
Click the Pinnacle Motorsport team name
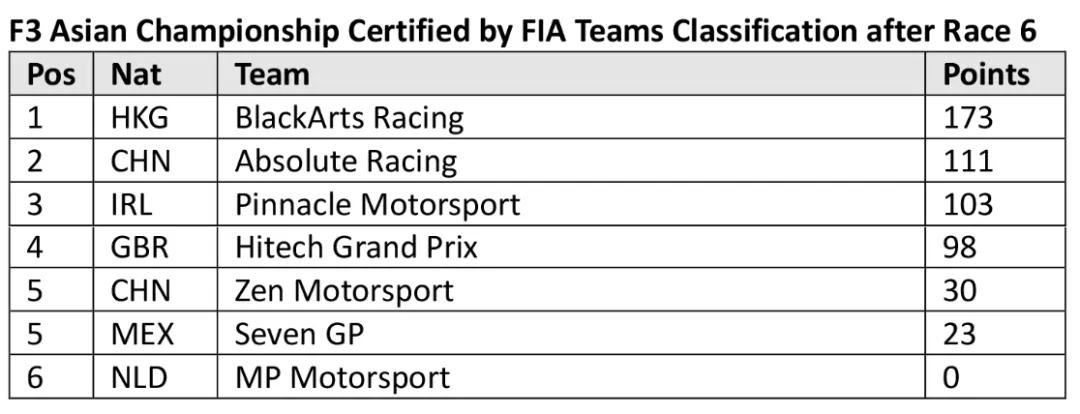(x=377, y=204)
